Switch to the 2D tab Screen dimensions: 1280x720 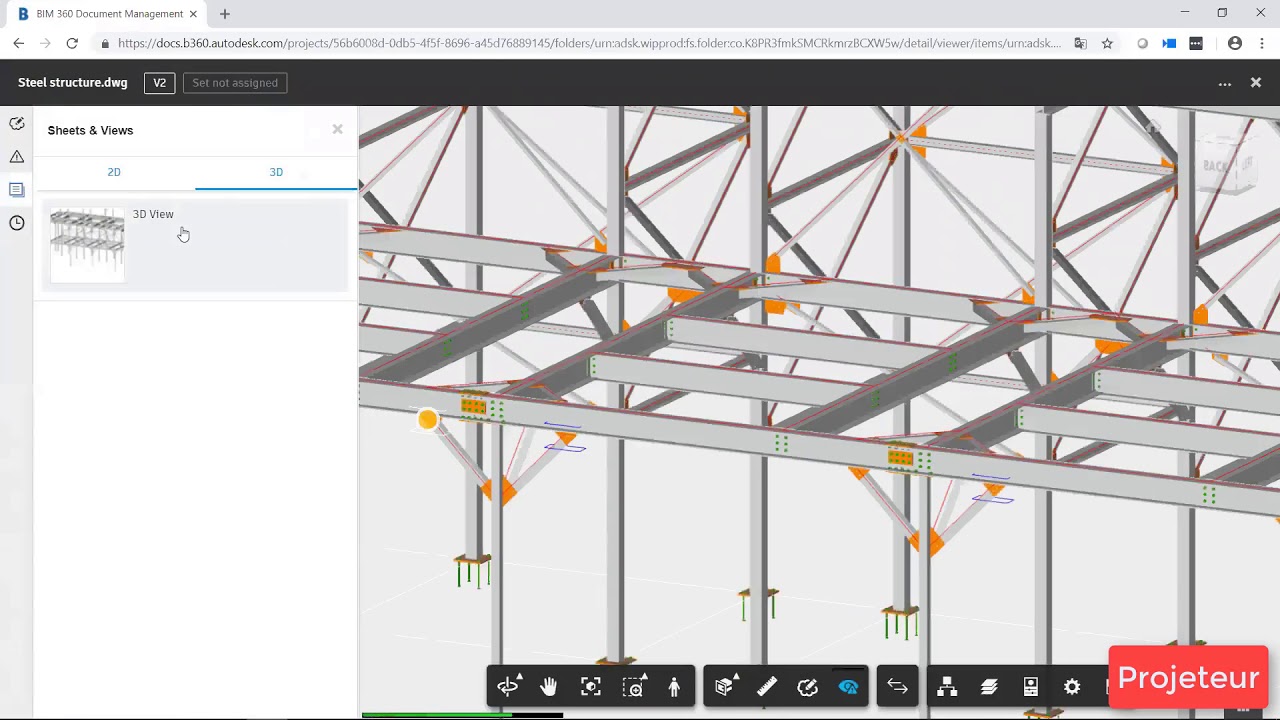point(114,172)
